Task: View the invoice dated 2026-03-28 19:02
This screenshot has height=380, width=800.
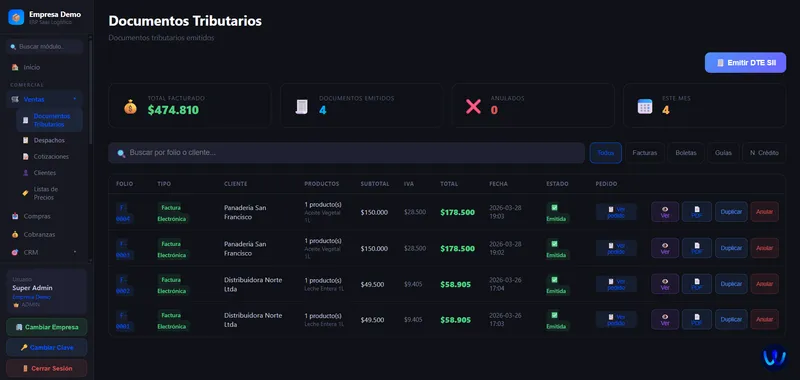Action: coord(665,248)
